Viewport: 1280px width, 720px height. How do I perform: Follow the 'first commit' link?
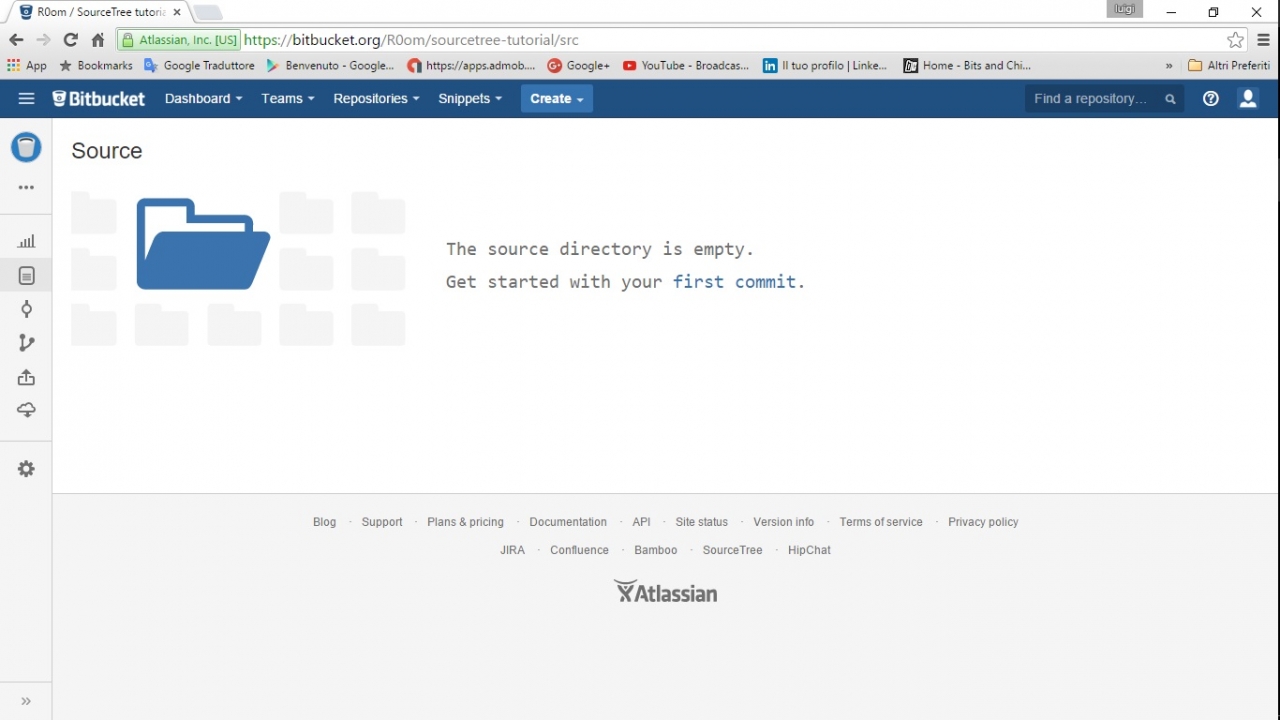point(735,282)
